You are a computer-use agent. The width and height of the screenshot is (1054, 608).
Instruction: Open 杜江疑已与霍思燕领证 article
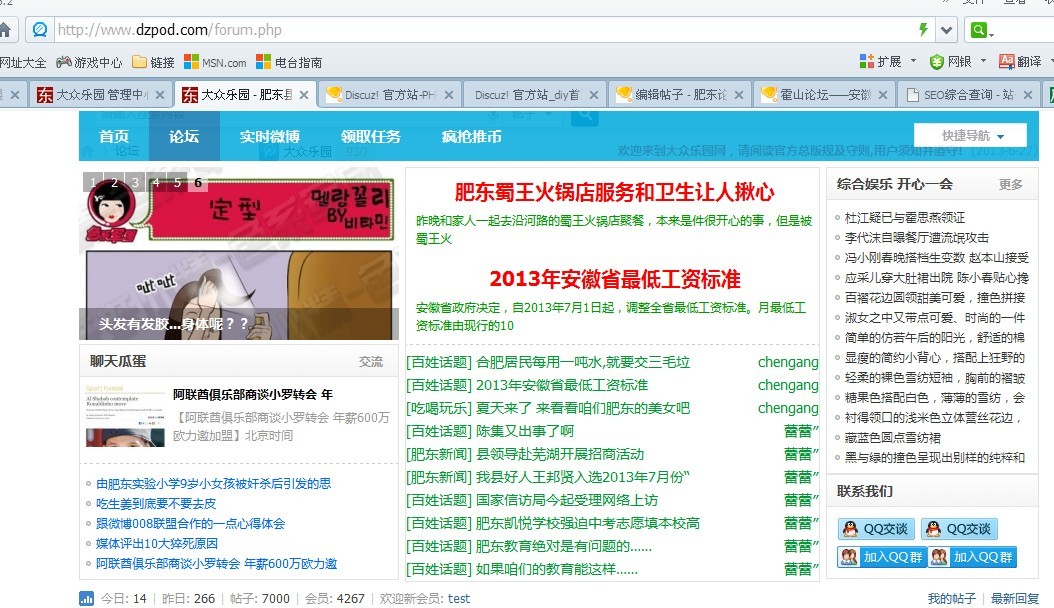coord(905,218)
